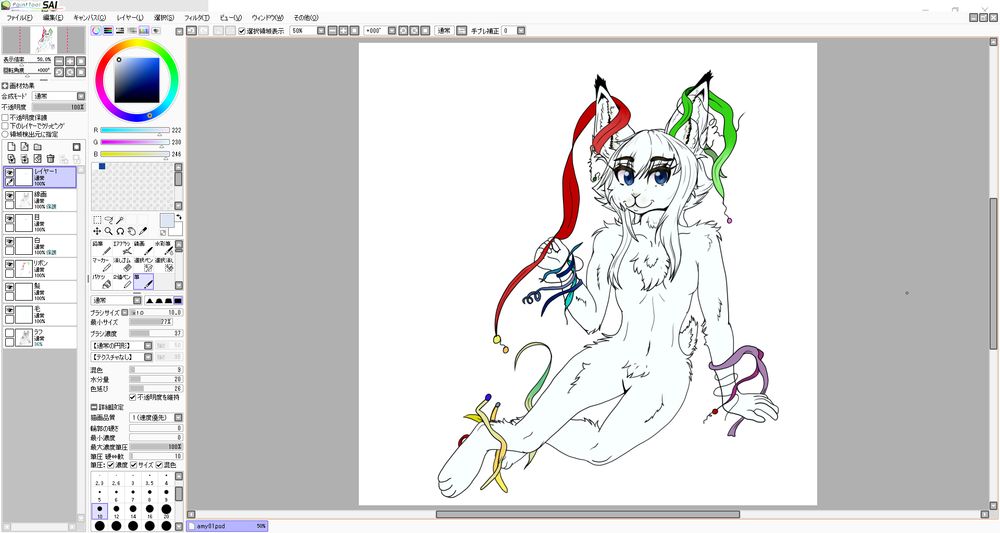This screenshot has width=1000, height=533.
Task: Create a new layer folder
Action: [x=38, y=147]
